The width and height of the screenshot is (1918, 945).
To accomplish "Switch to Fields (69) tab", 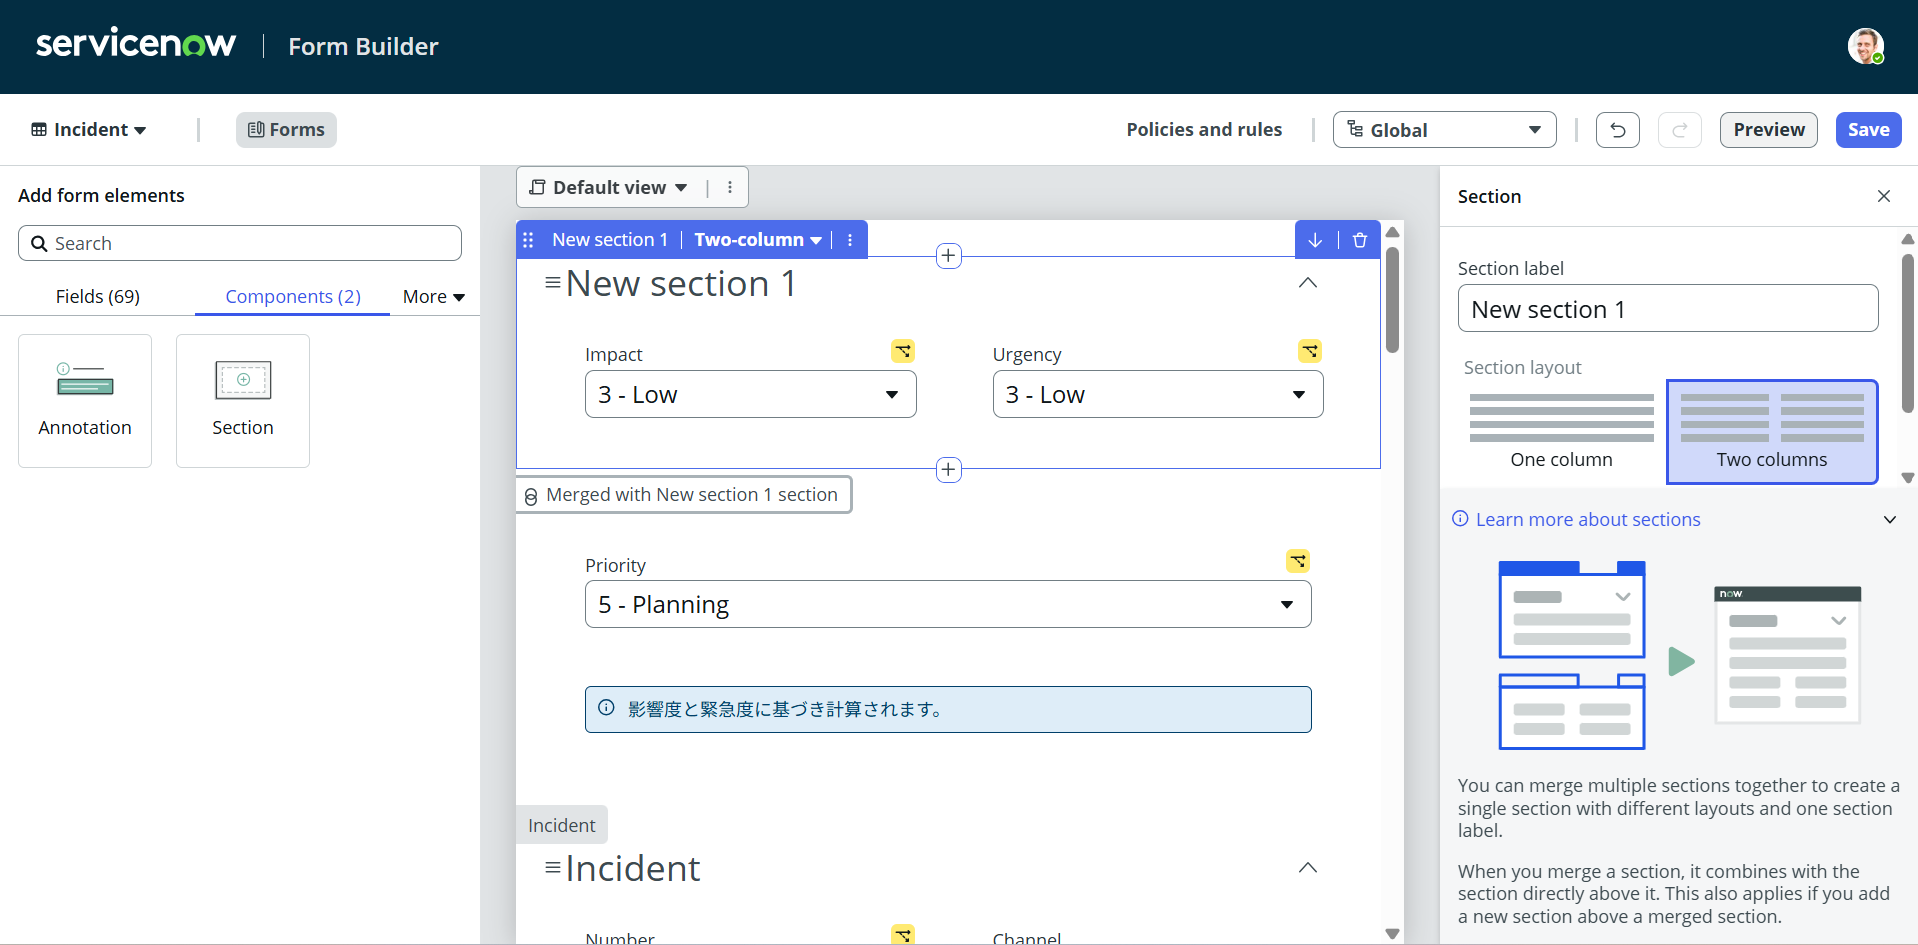I will (98, 297).
